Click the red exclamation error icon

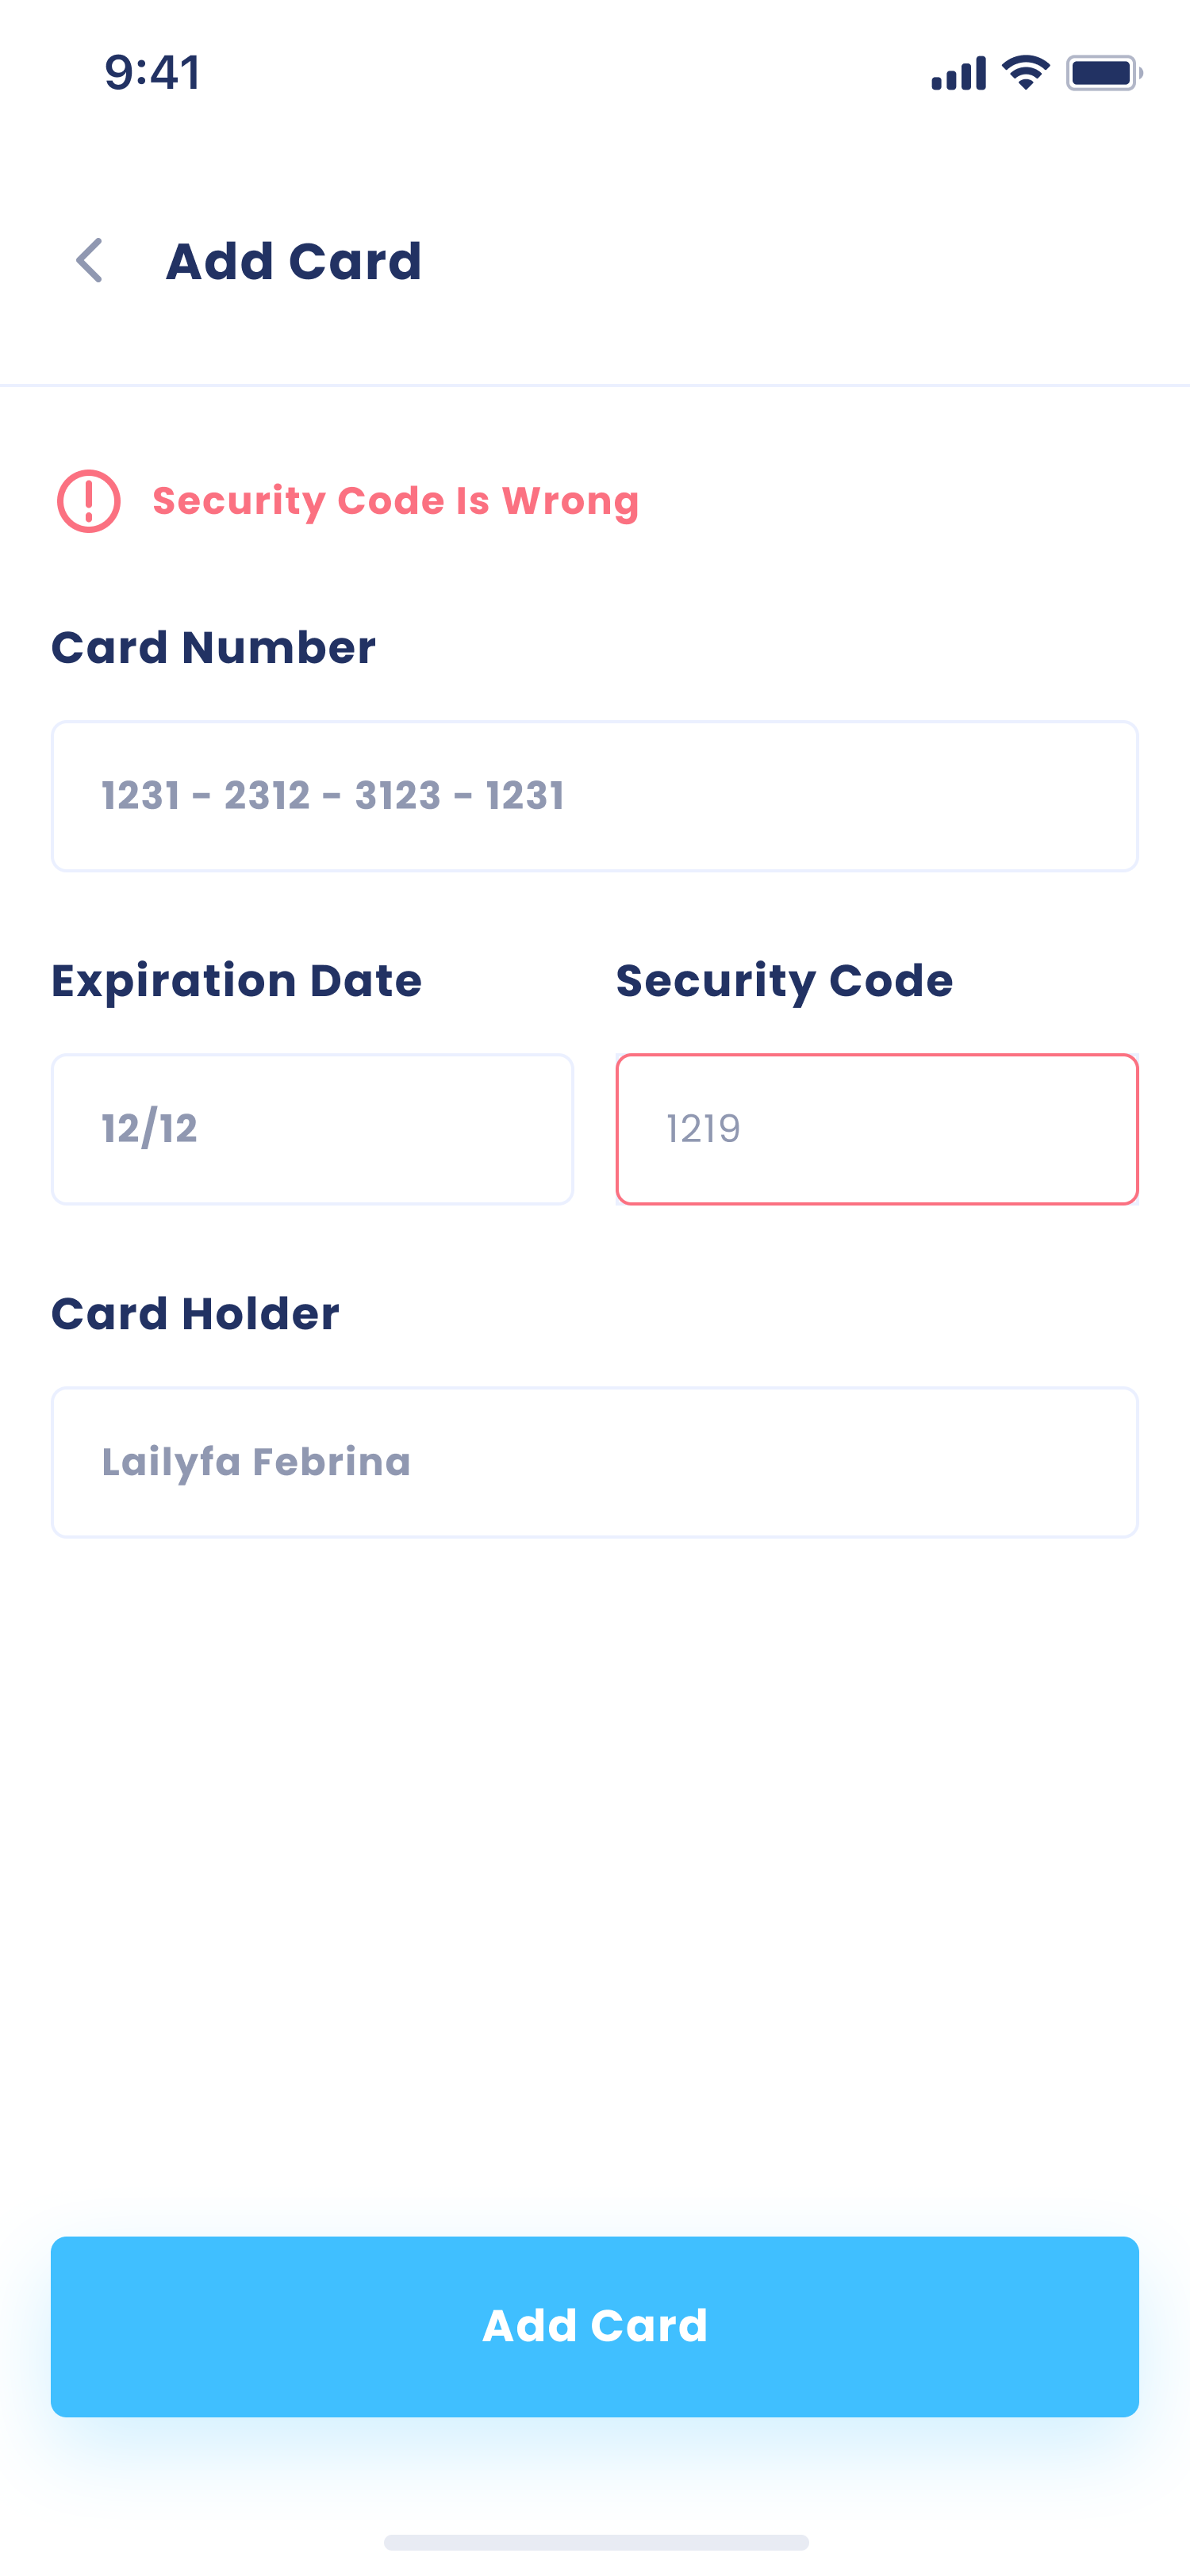pos(89,501)
